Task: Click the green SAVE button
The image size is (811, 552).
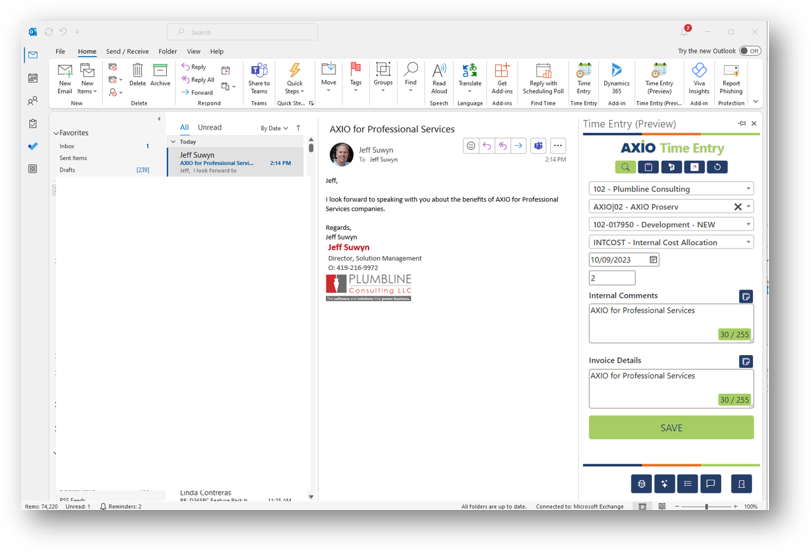Action: click(671, 427)
